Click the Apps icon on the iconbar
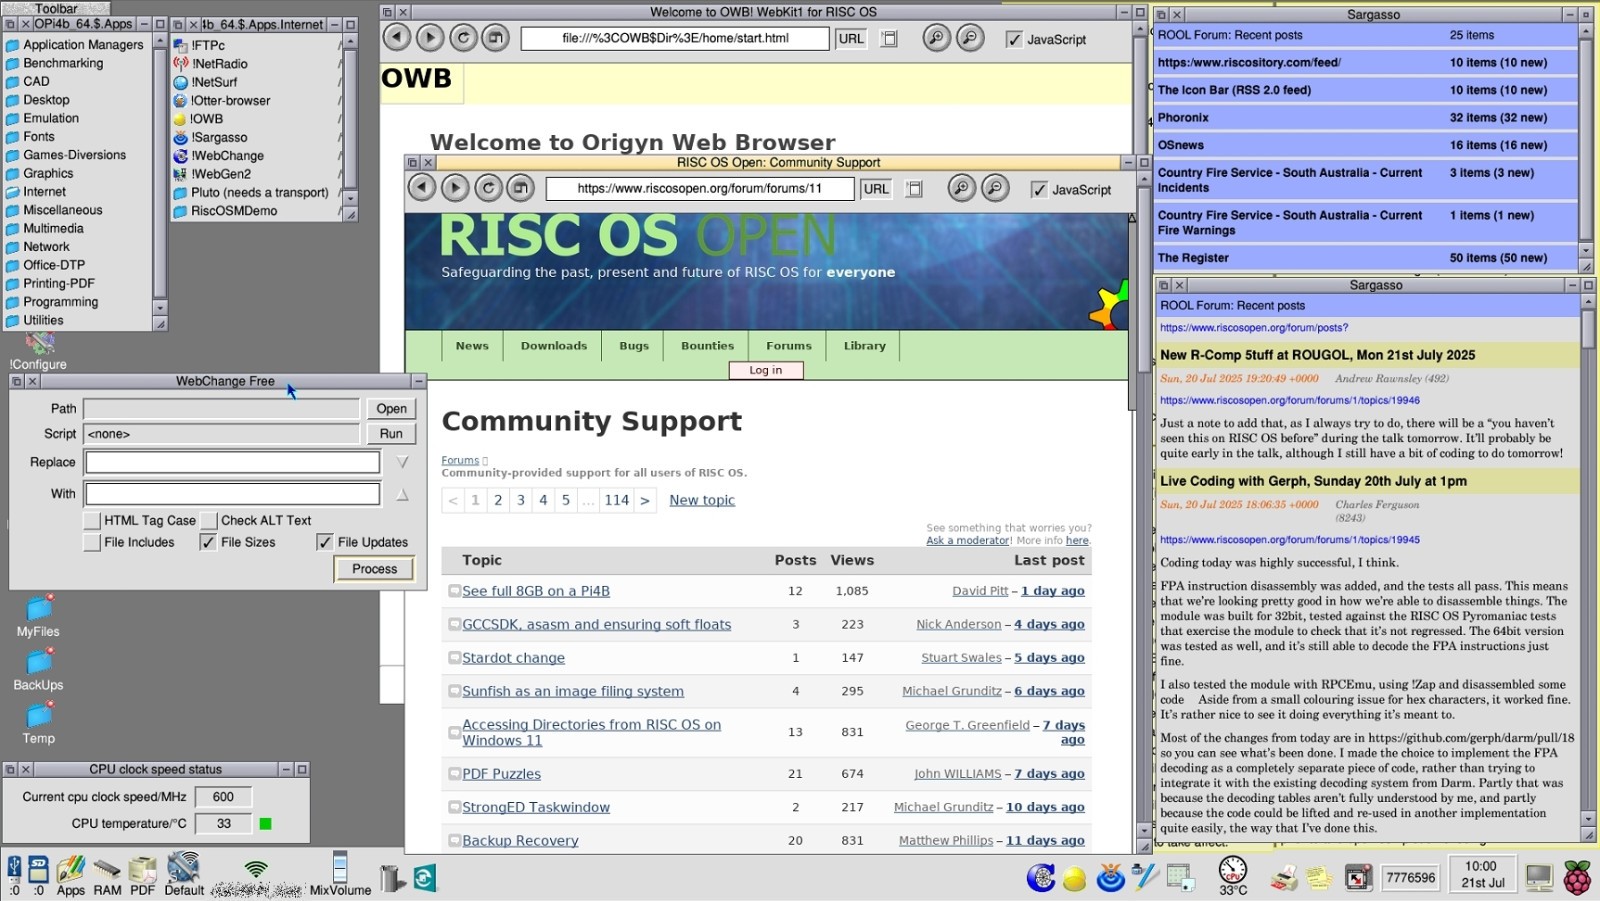Image resolution: width=1600 pixels, height=901 pixels. pos(71,875)
